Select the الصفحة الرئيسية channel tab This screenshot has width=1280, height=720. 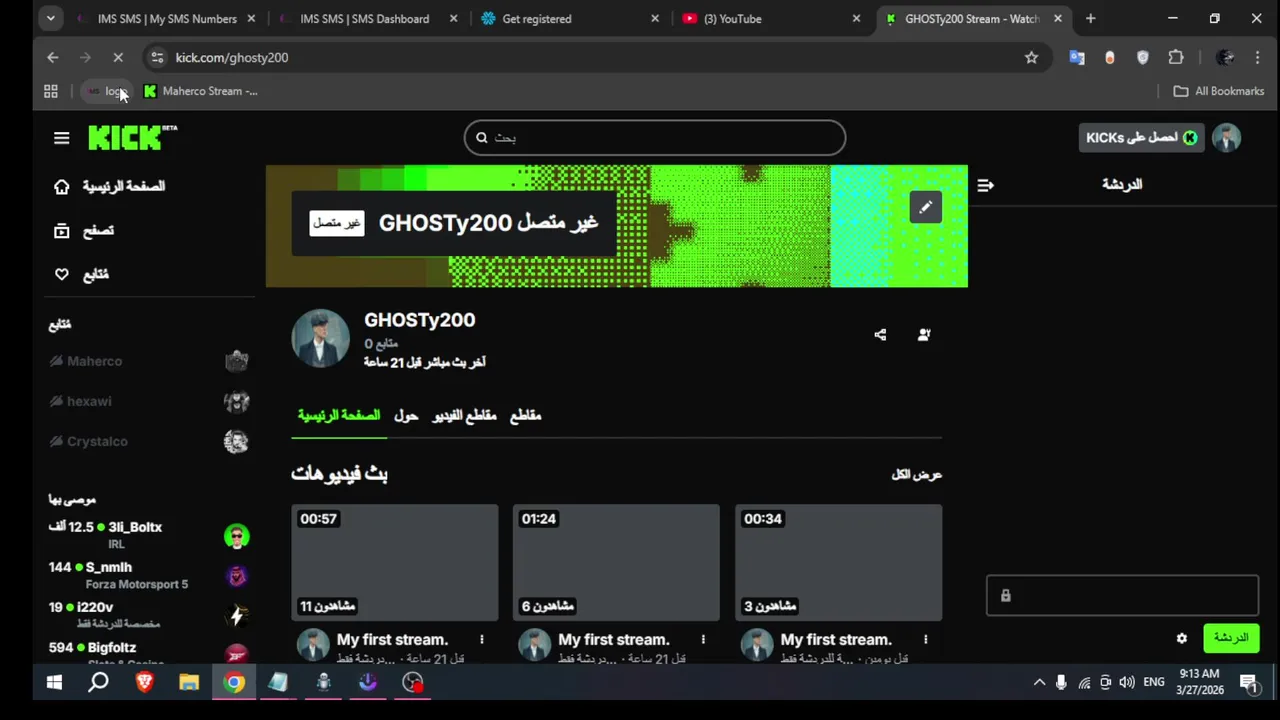pyautogui.click(x=339, y=416)
